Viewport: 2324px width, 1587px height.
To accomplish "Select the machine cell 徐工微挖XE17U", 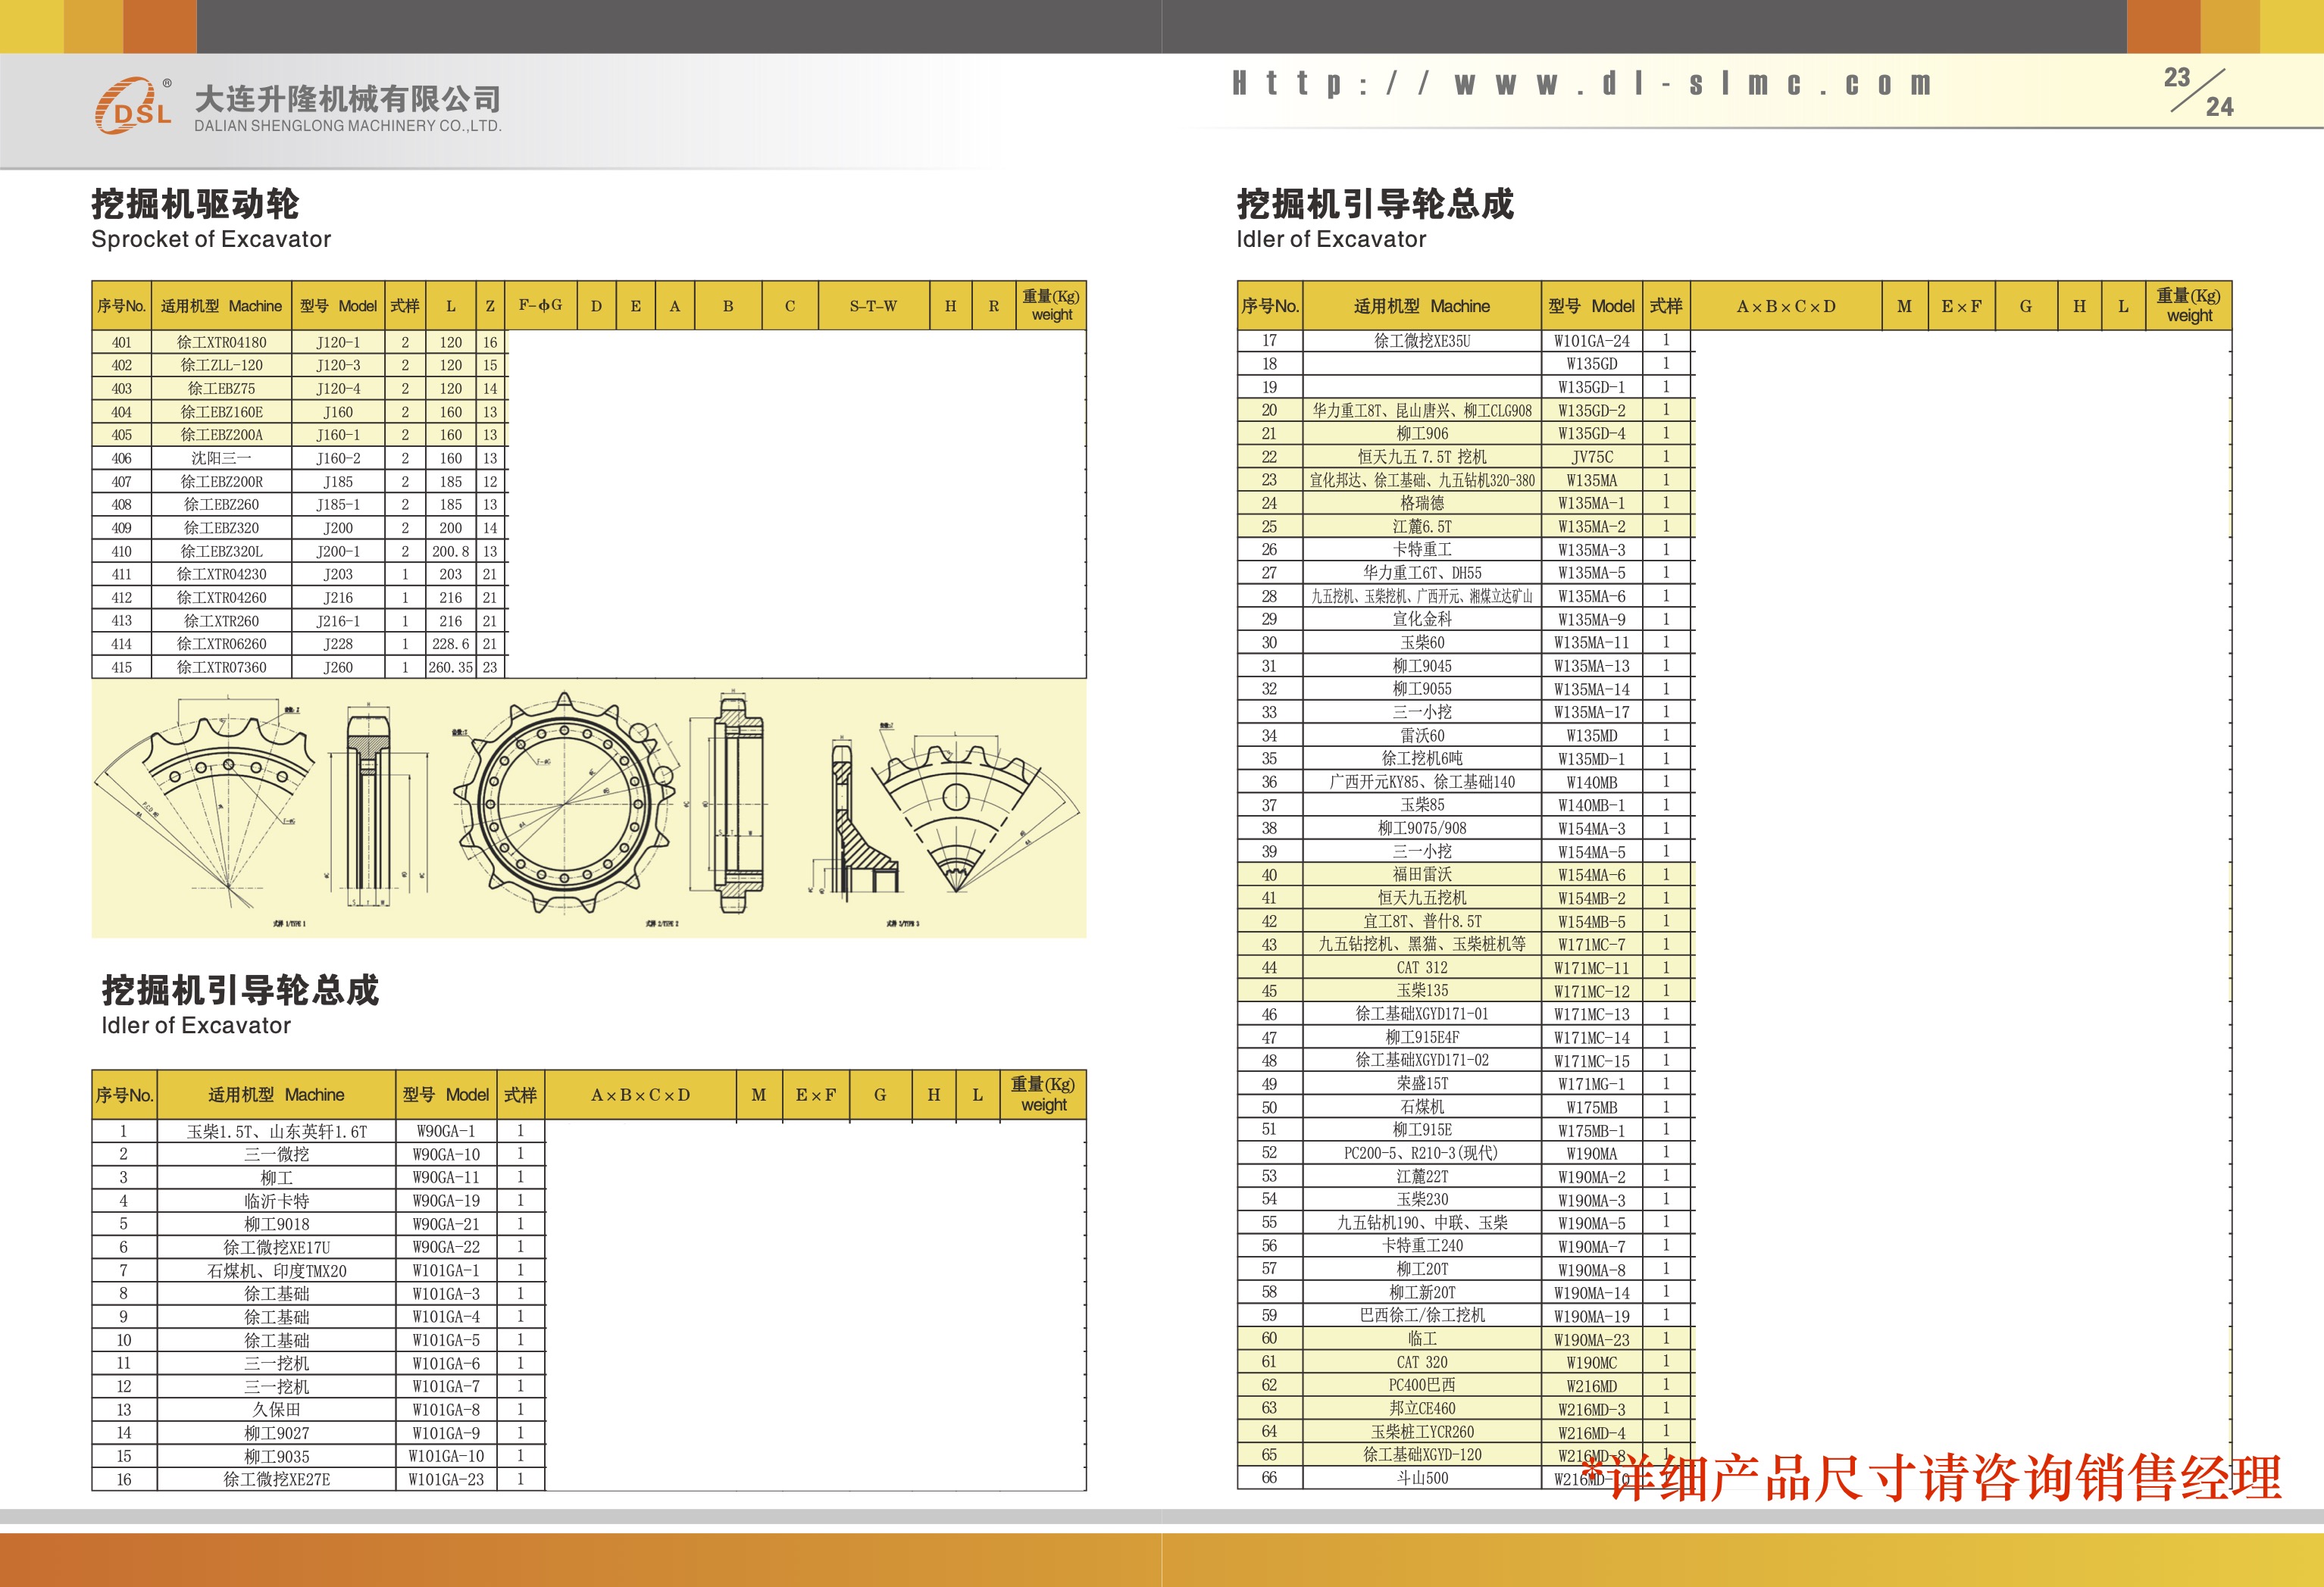I will [x=277, y=1247].
